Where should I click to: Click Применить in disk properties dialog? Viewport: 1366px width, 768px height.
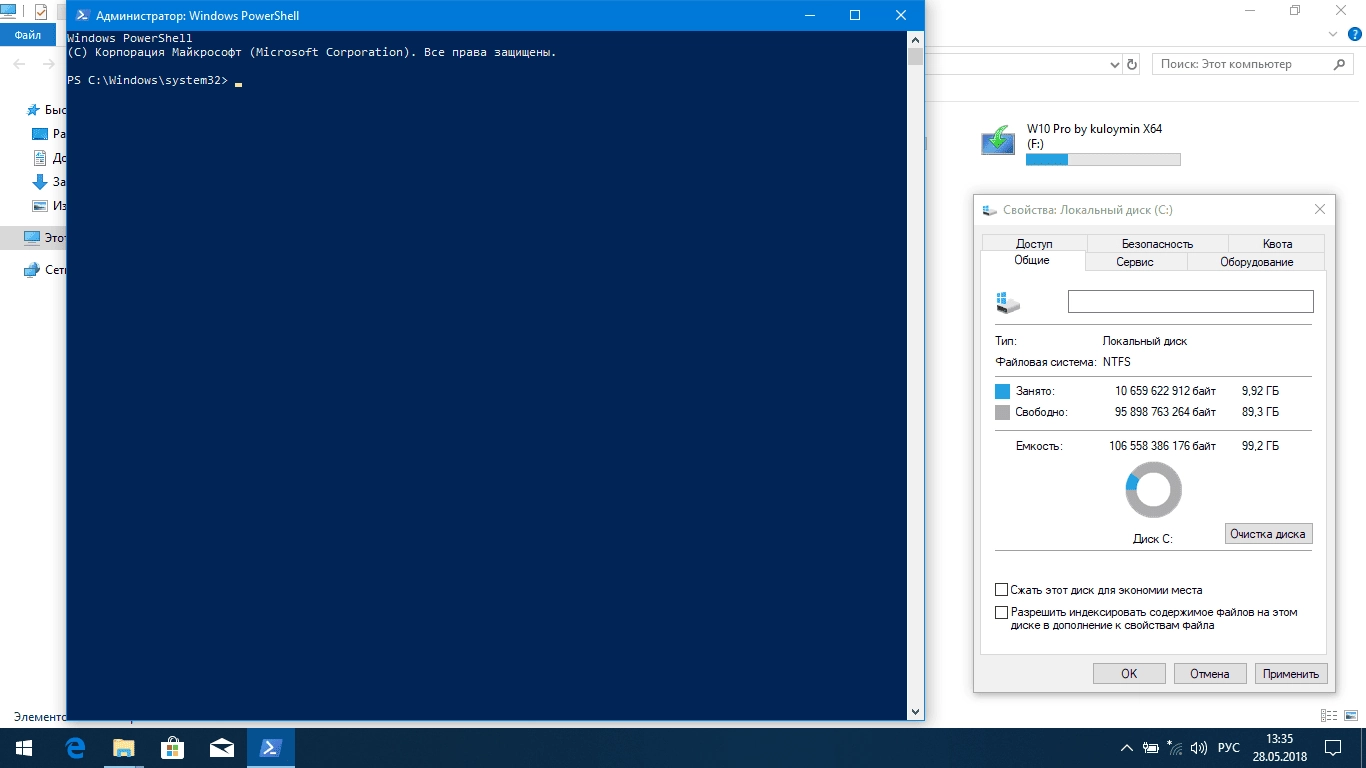click(x=1291, y=674)
